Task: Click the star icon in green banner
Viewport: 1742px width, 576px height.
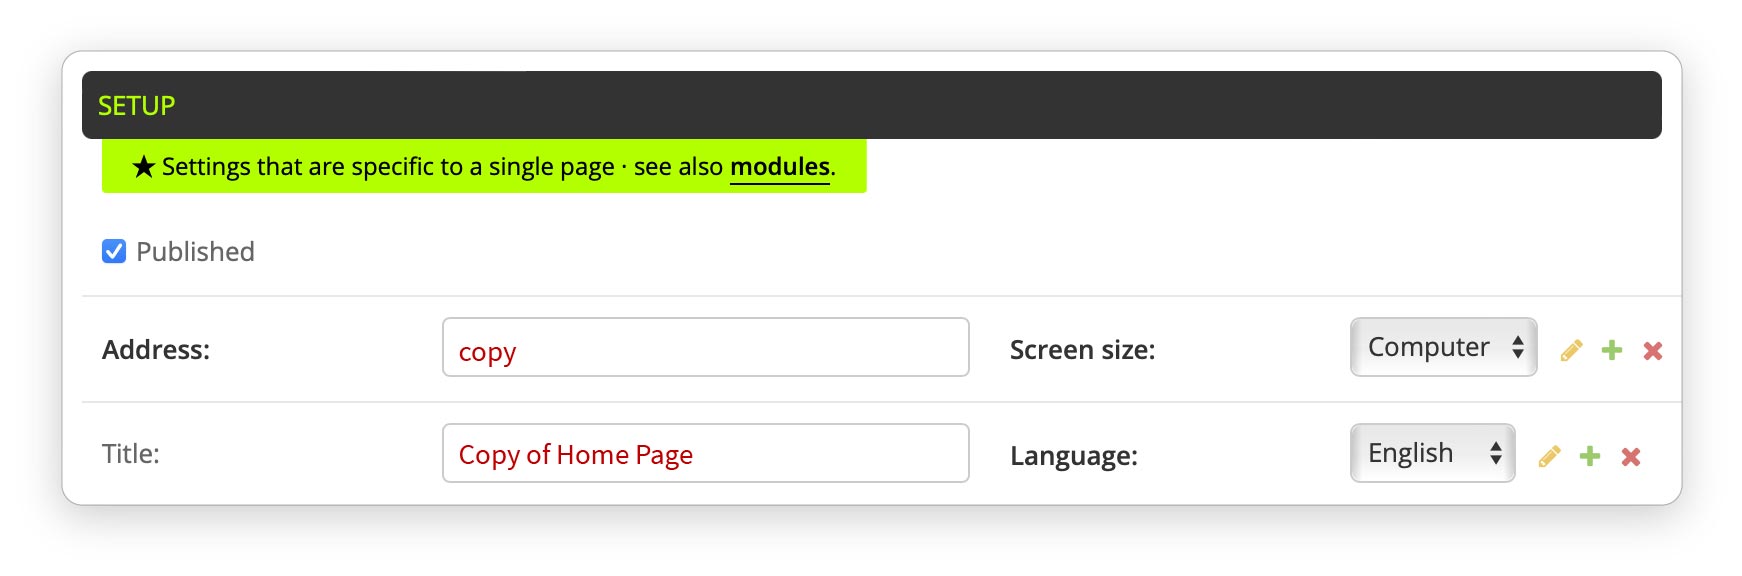Action: click(x=144, y=167)
